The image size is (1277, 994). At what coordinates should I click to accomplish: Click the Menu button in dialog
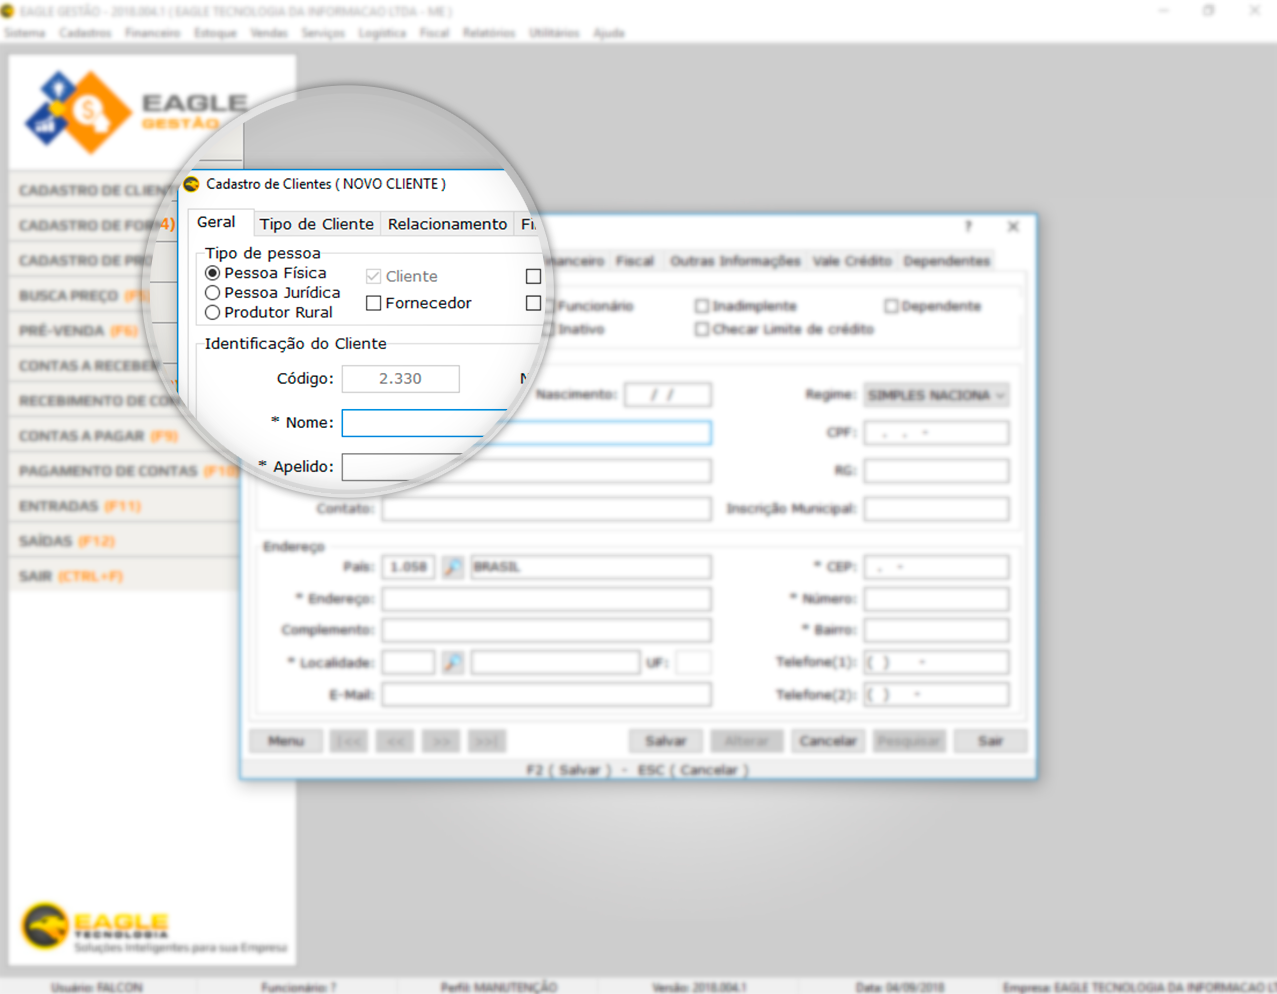point(286,741)
